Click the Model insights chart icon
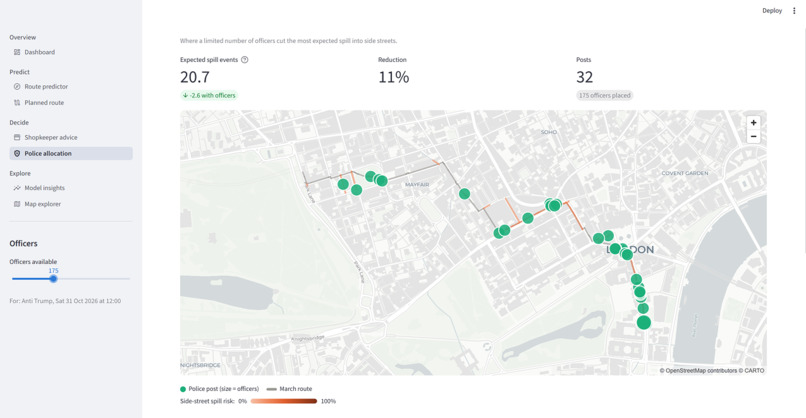The height and width of the screenshot is (418, 806). pos(17,188)
